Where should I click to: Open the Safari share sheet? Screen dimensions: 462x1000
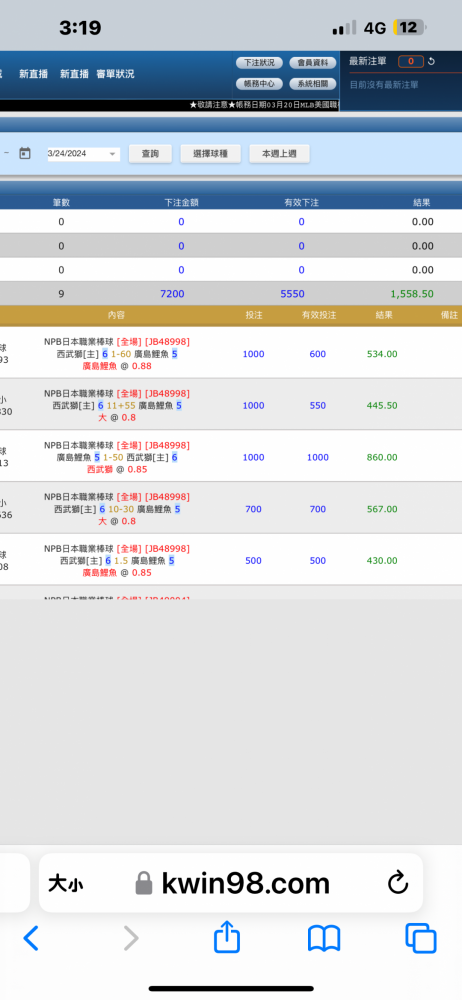[227, 937]
